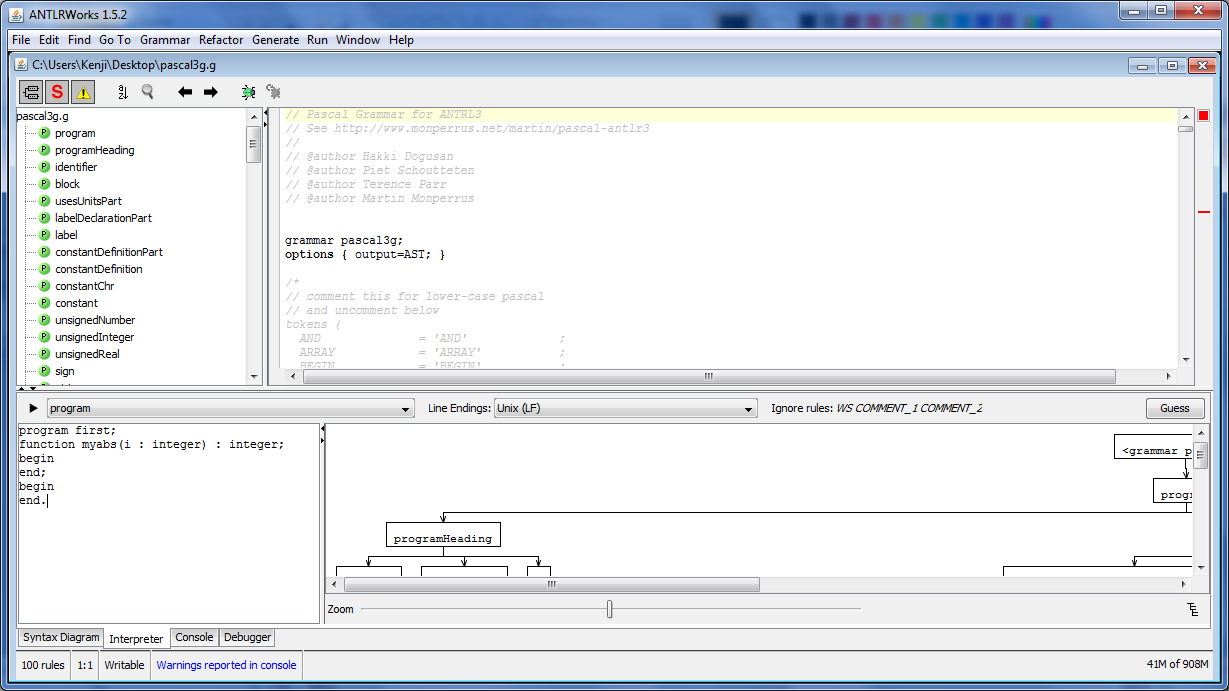Select the 'unsignedNumber' rule
This screenshot has height=691, width=1229.
(94, 320)
